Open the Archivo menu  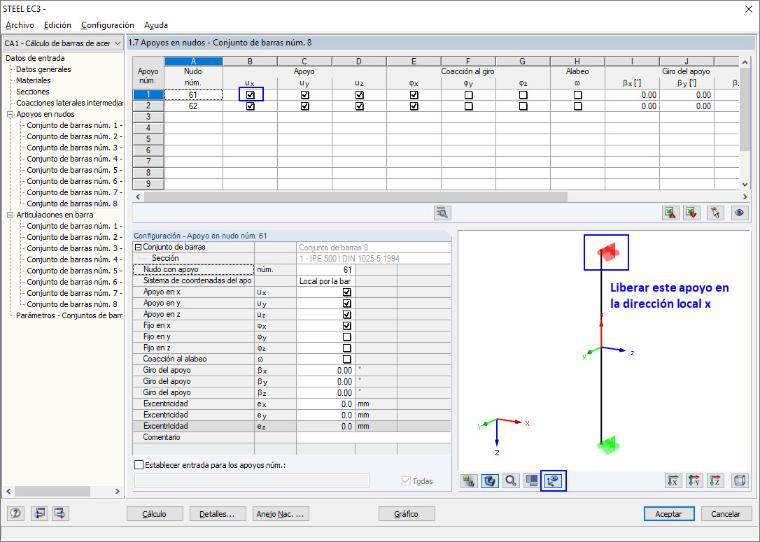(x=20, y=25)
